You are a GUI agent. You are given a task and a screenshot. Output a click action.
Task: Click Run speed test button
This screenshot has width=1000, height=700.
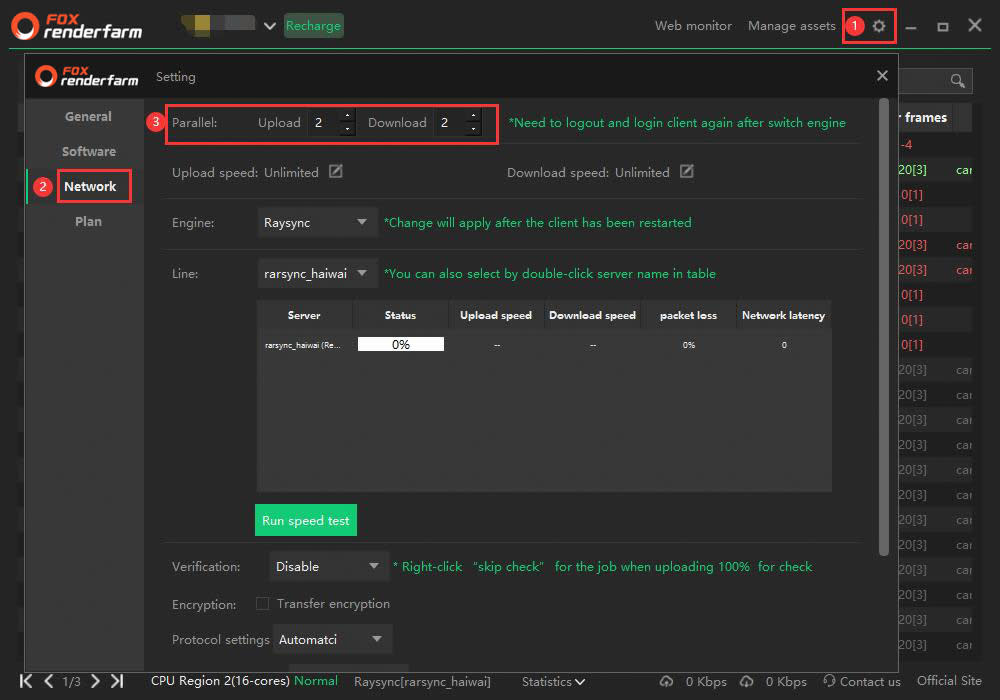(305, 520)
